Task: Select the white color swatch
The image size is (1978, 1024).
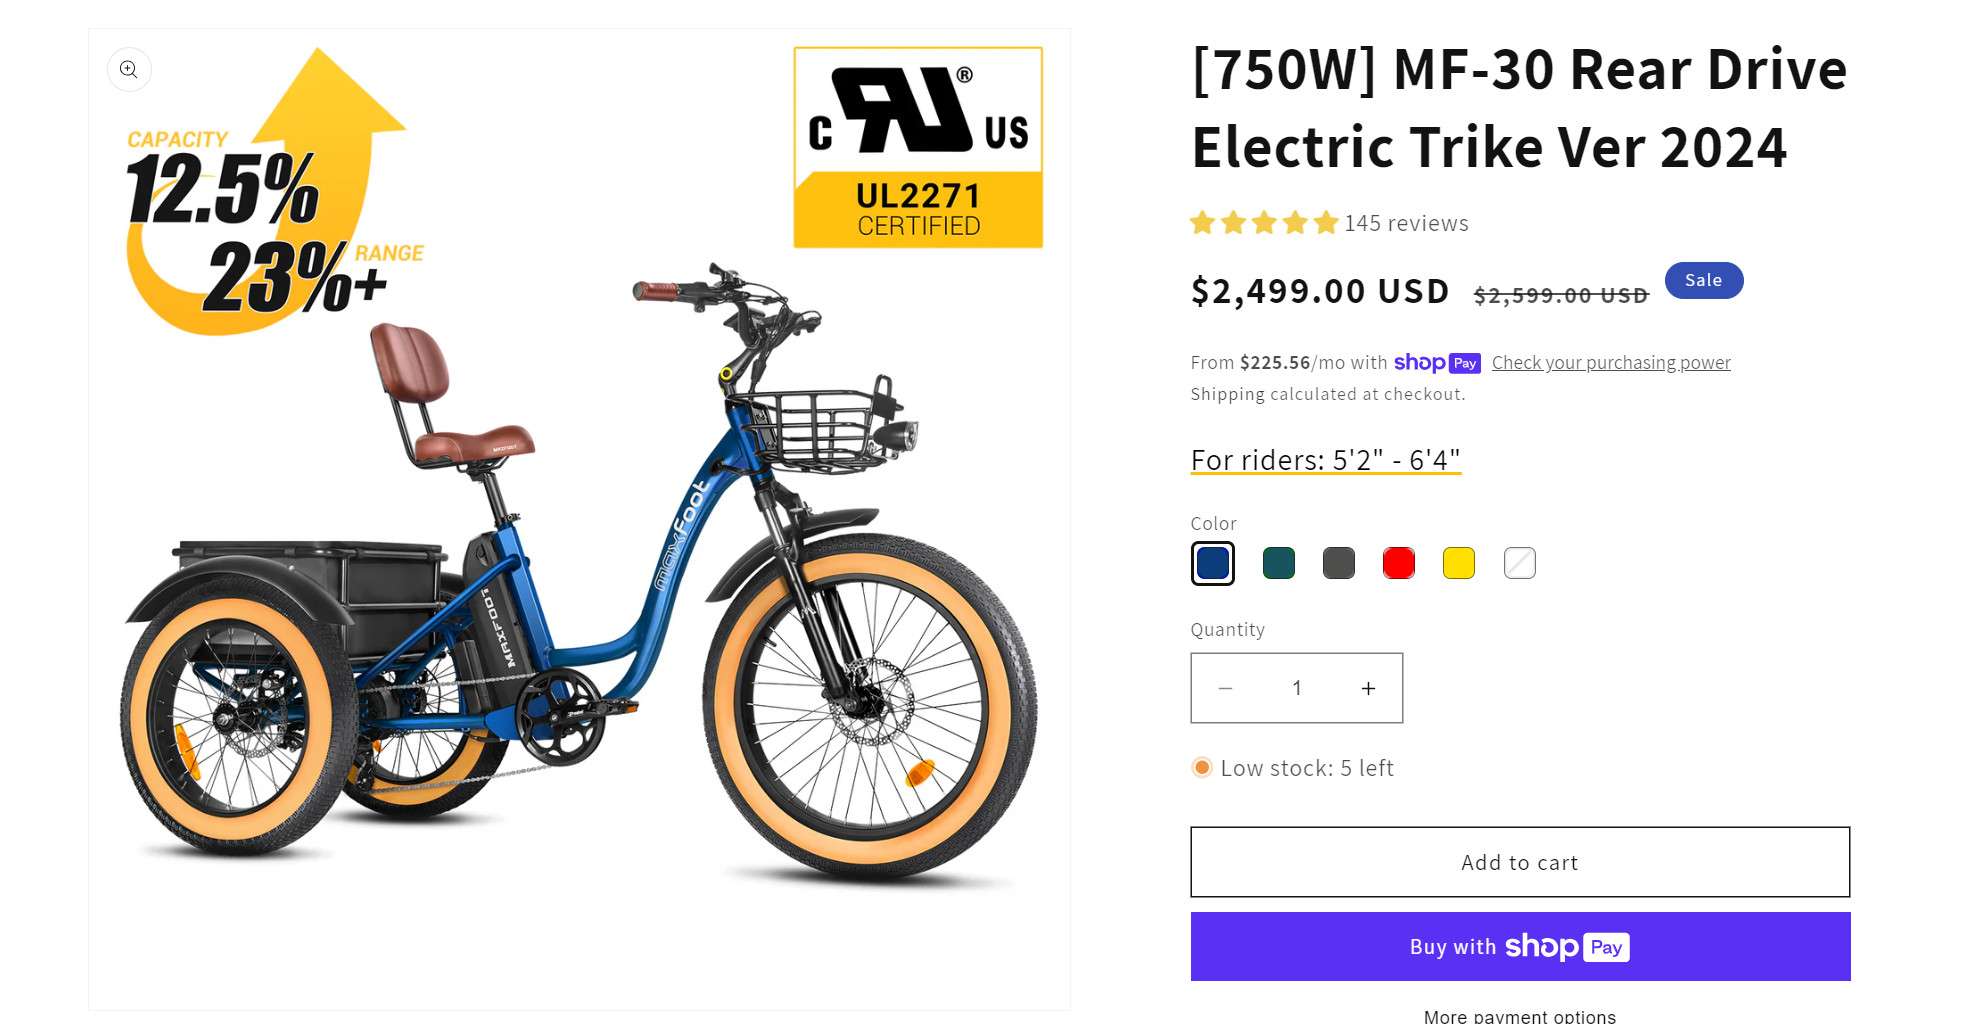Action: pyautogui.click(x=1519, y=563)
